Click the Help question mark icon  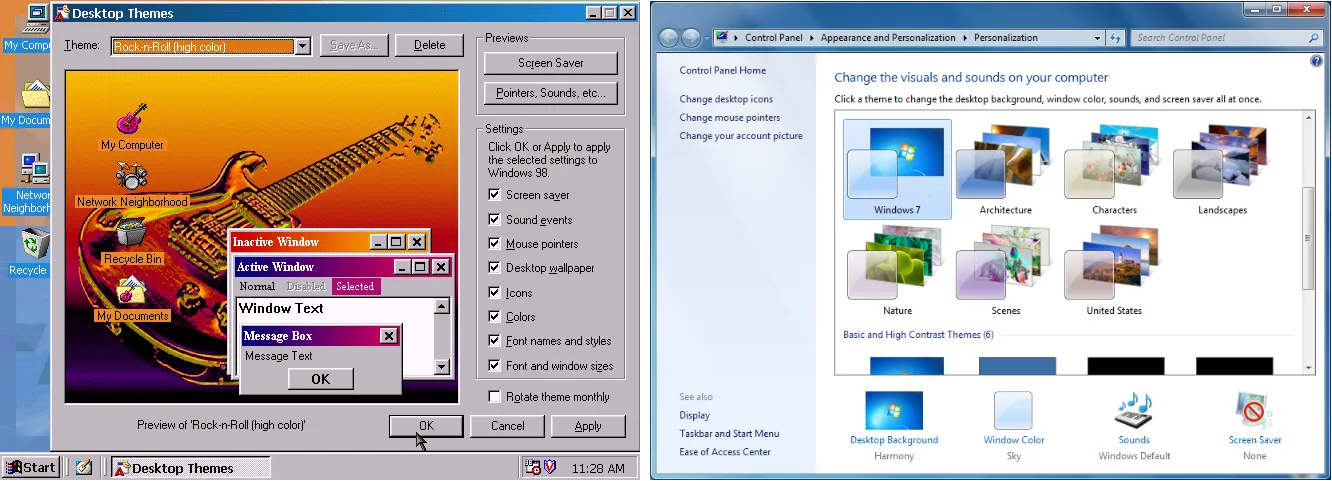point(1316,62)
